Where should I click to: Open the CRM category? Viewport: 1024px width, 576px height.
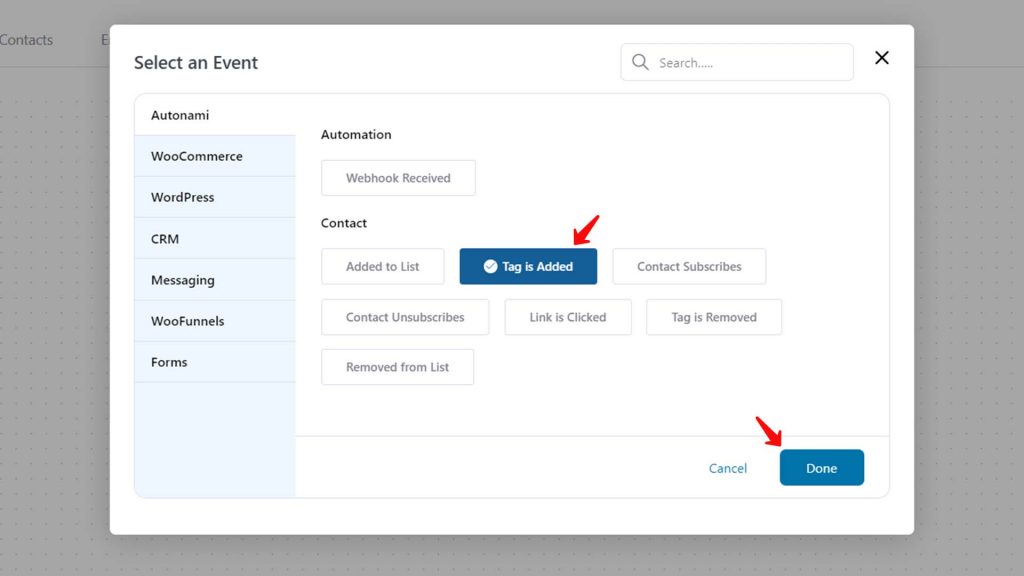215,238
